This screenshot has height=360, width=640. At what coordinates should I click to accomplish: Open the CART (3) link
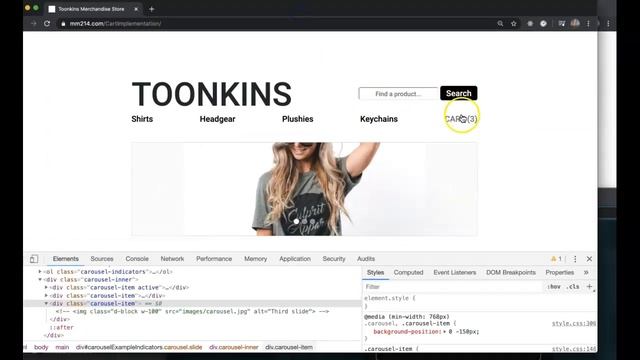pyautogui.click(x=460, y=119)
